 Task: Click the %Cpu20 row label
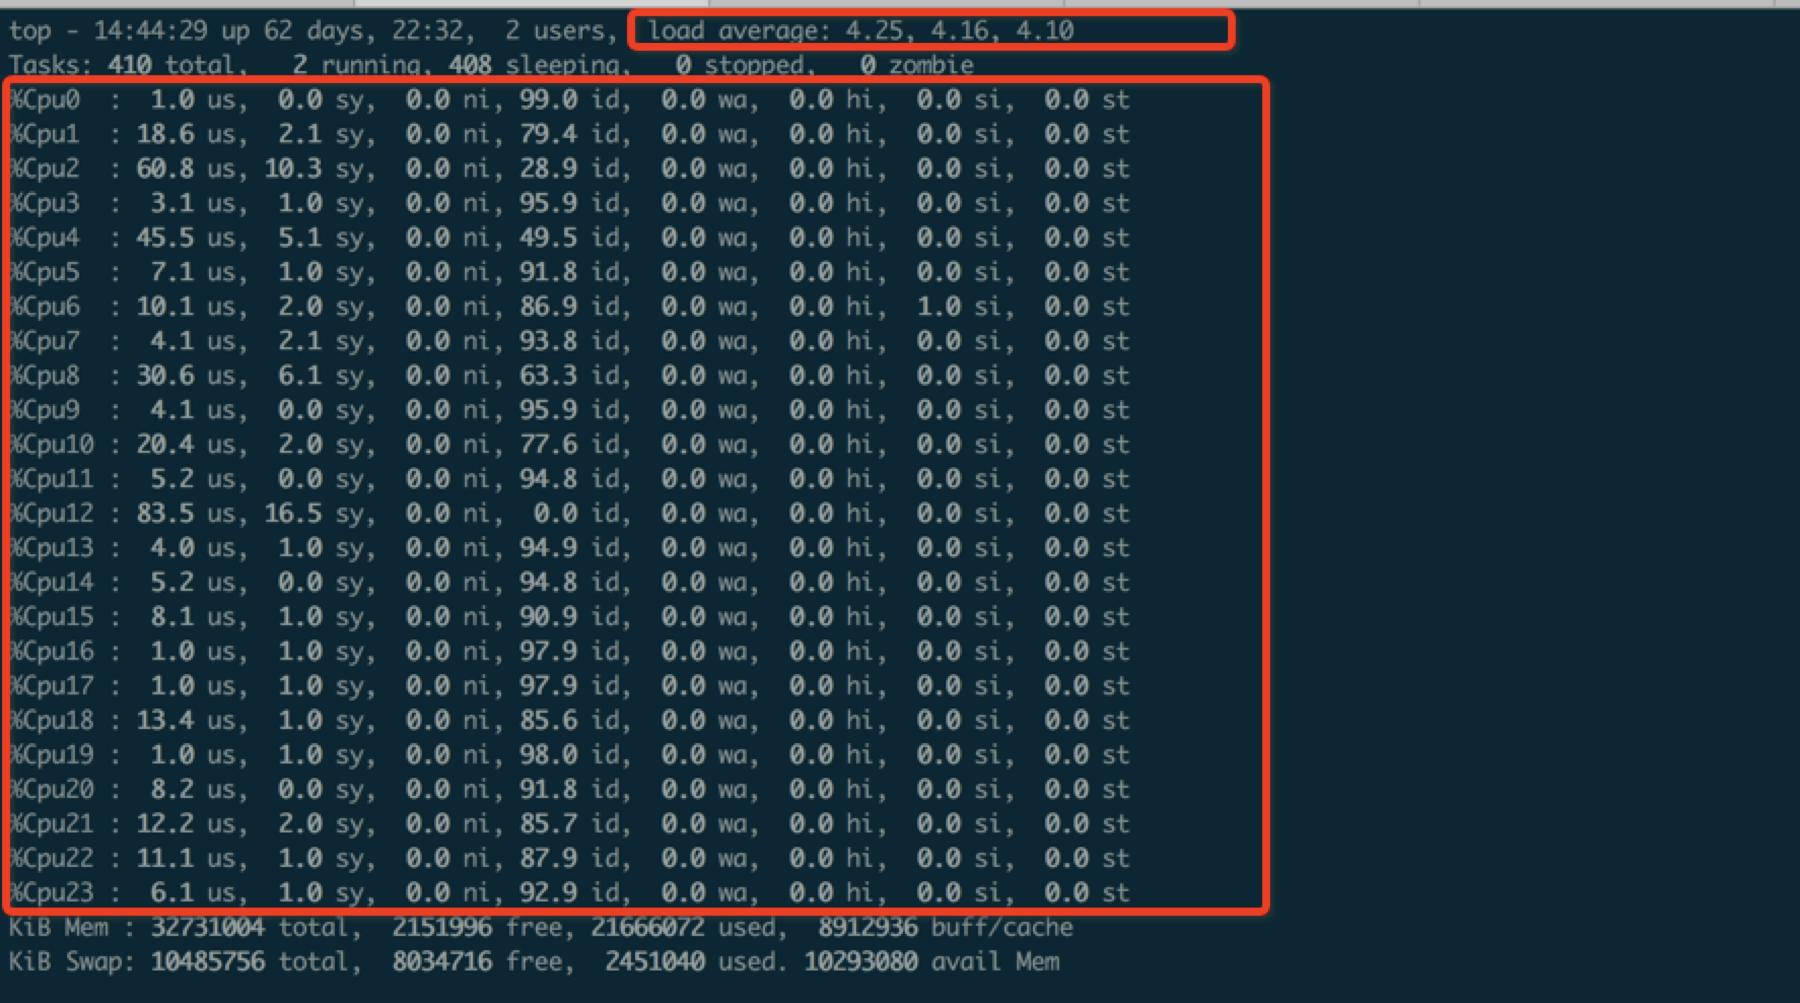click(x=52, y=790)
